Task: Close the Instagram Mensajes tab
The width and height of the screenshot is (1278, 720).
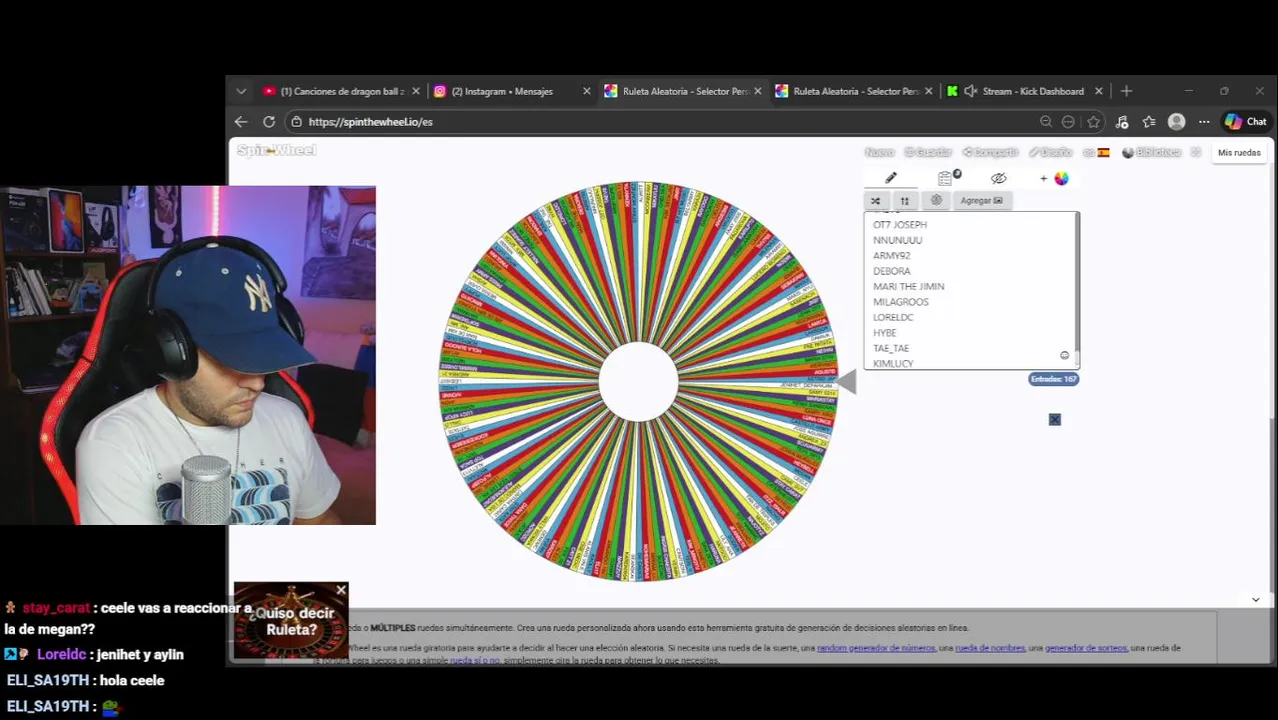Action: point(587,91)
